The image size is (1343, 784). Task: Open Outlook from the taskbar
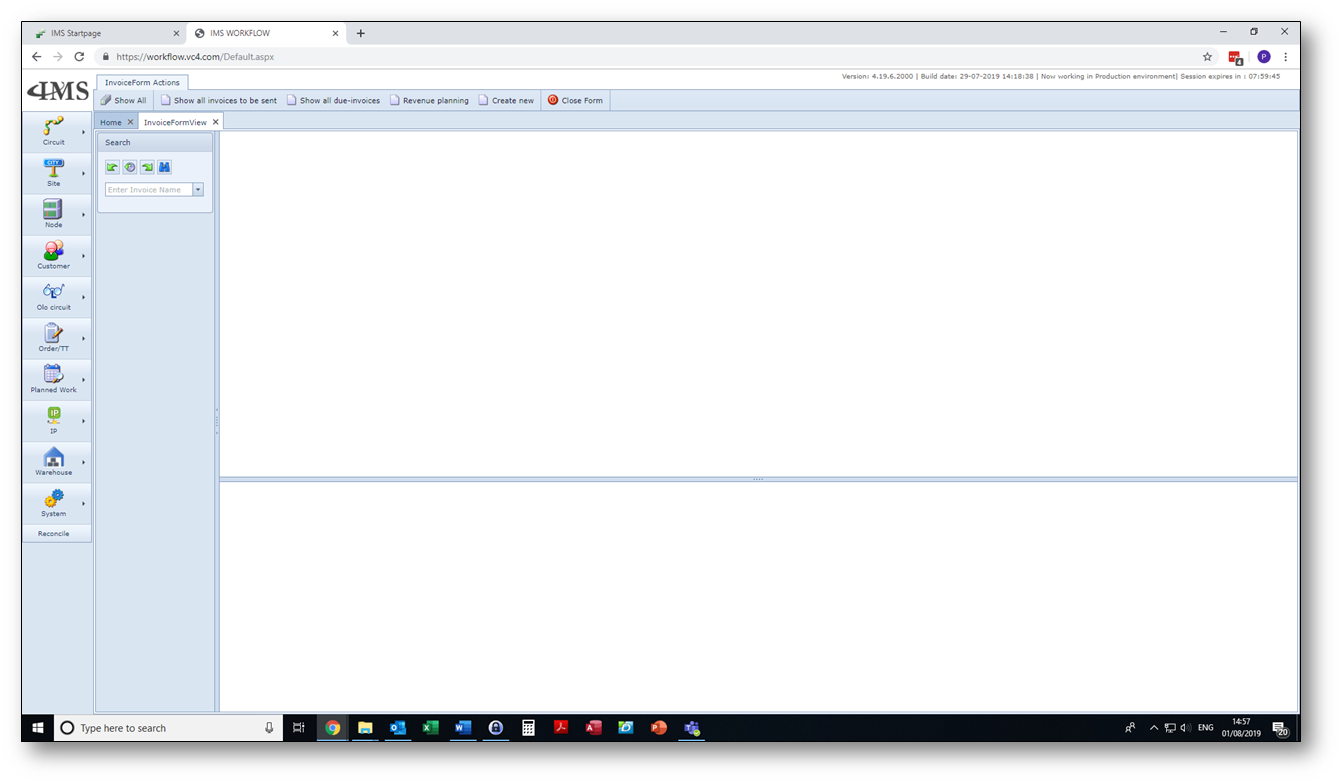tap(398, 728)
